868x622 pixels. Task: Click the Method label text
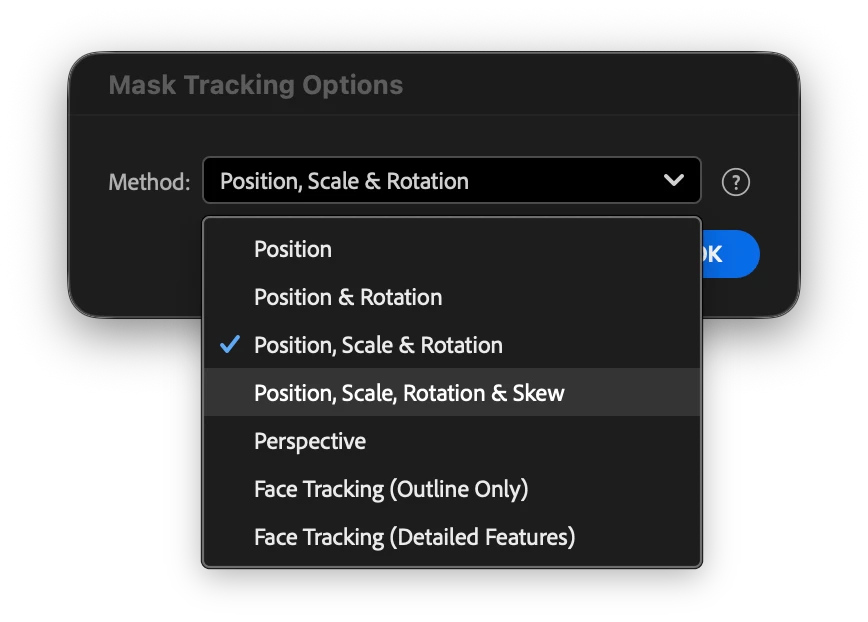tap(149, 182)
